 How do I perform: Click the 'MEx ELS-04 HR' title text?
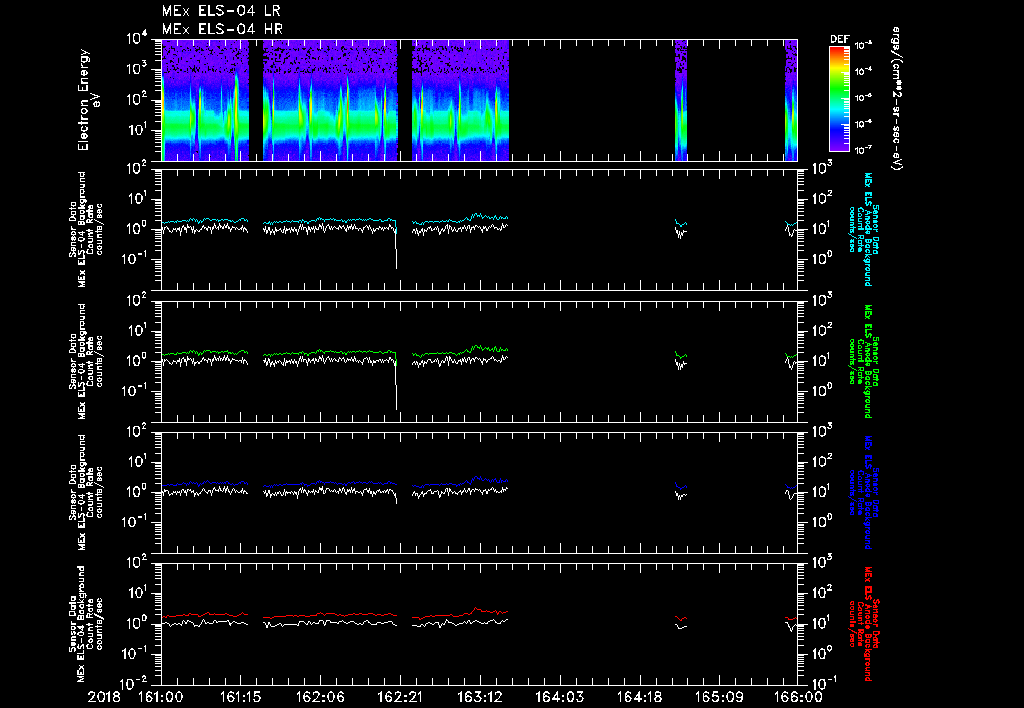pyautogui.click(x=222, y=29)
